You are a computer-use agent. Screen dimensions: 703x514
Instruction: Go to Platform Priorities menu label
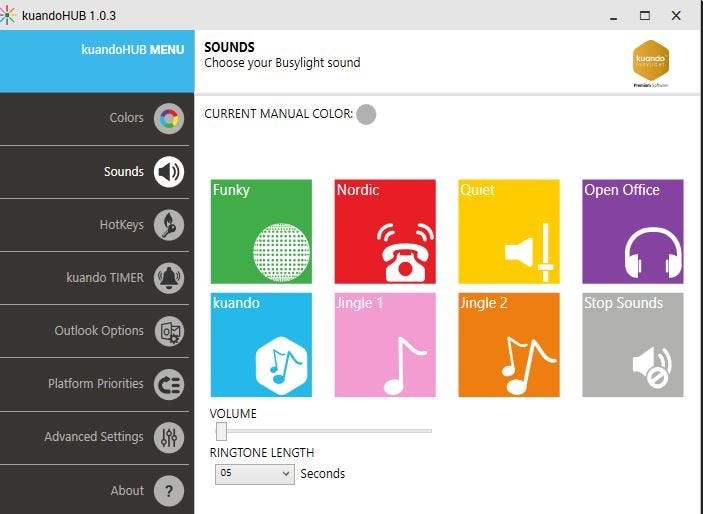point(96,384)
